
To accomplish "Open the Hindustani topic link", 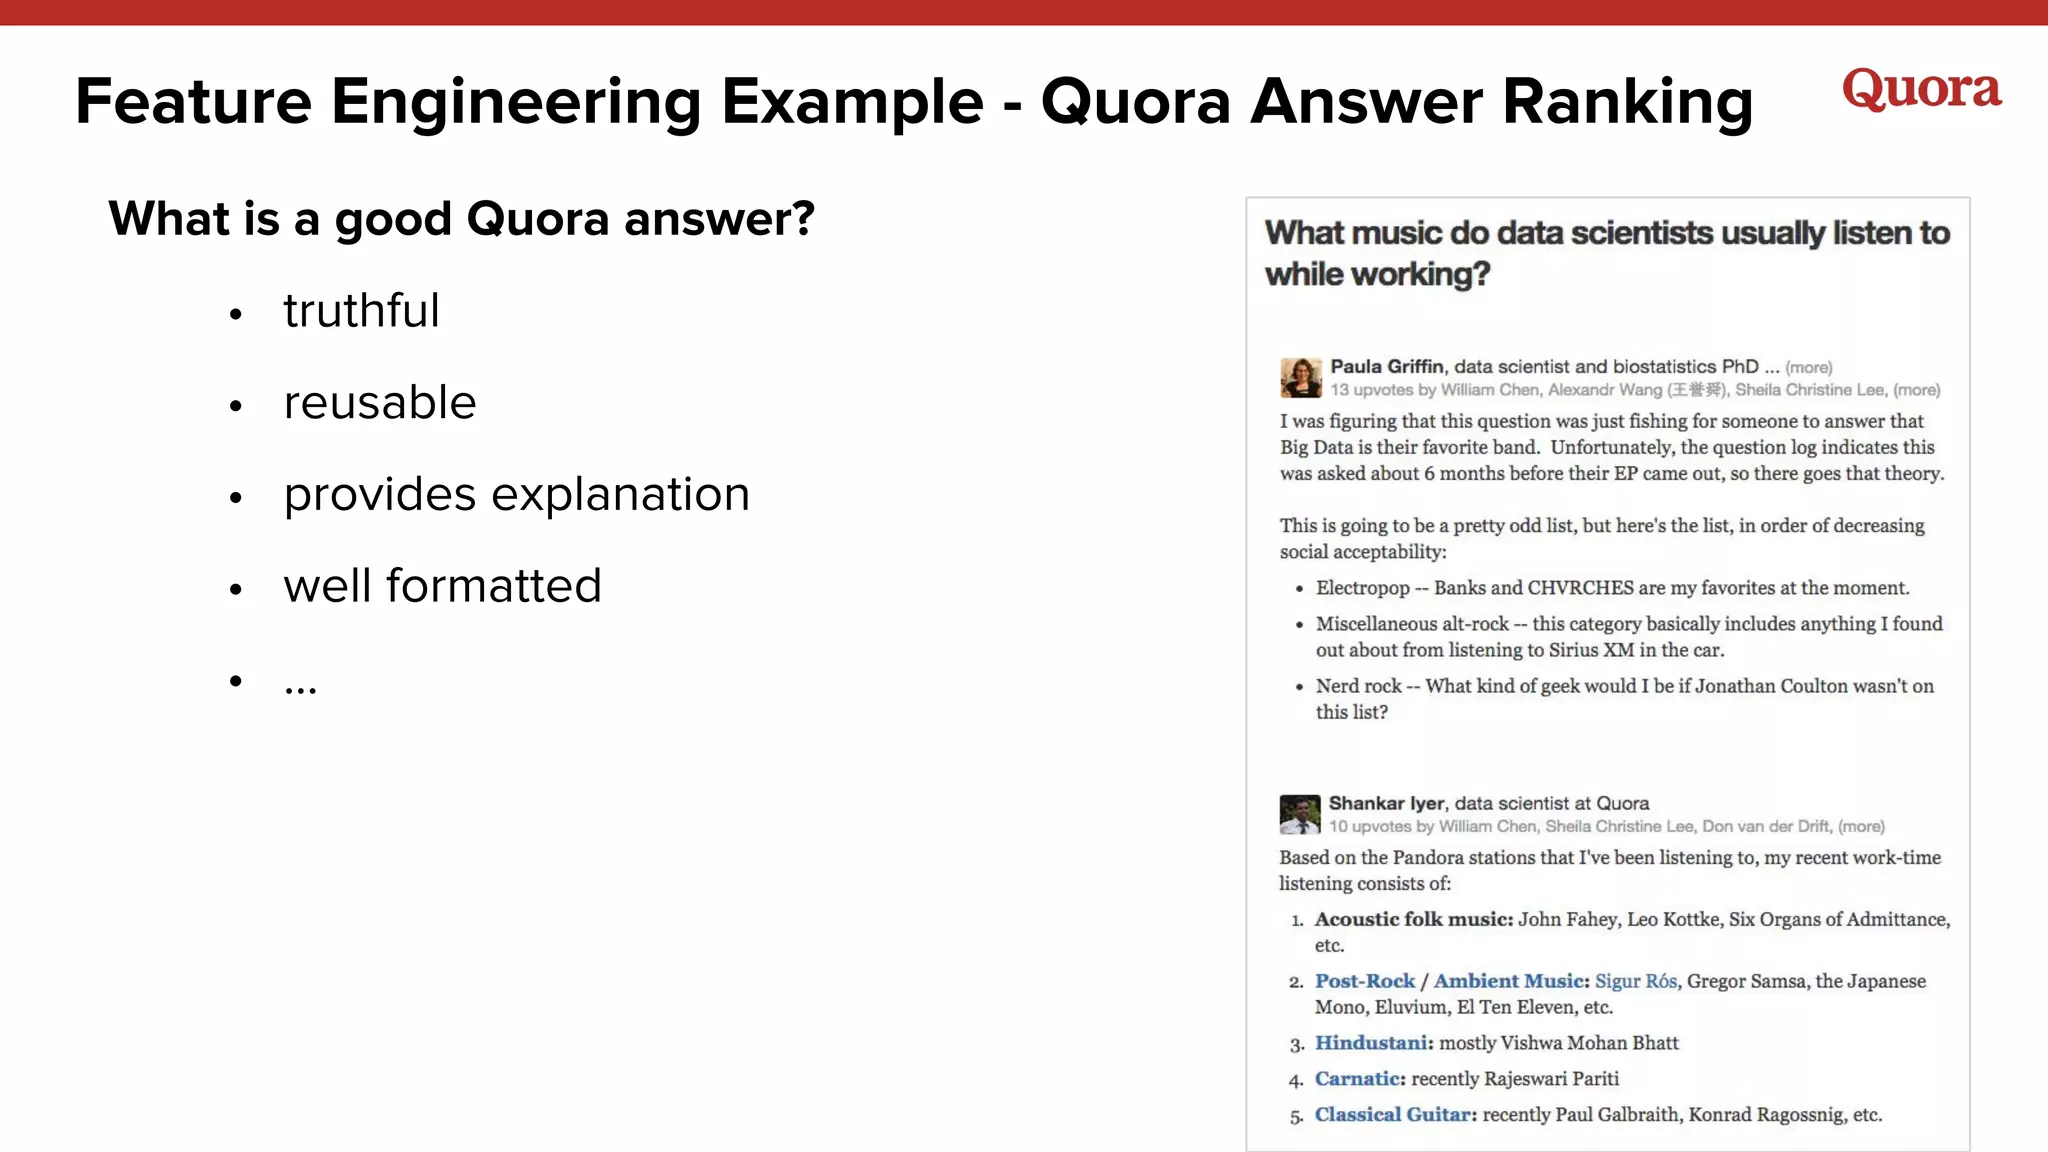I will coord(1371,1043).
